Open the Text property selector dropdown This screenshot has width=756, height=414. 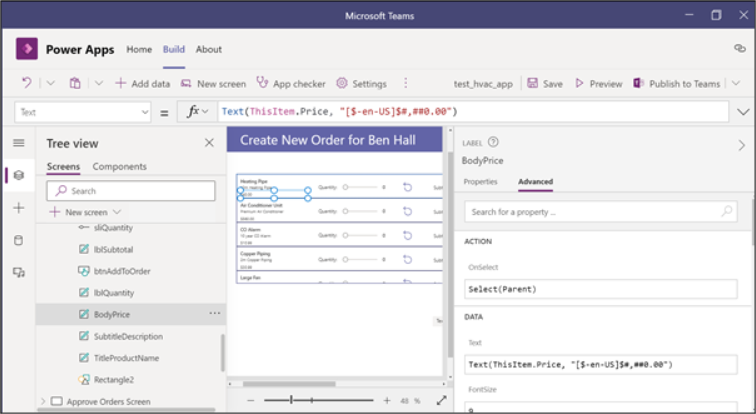pos(82,112)
